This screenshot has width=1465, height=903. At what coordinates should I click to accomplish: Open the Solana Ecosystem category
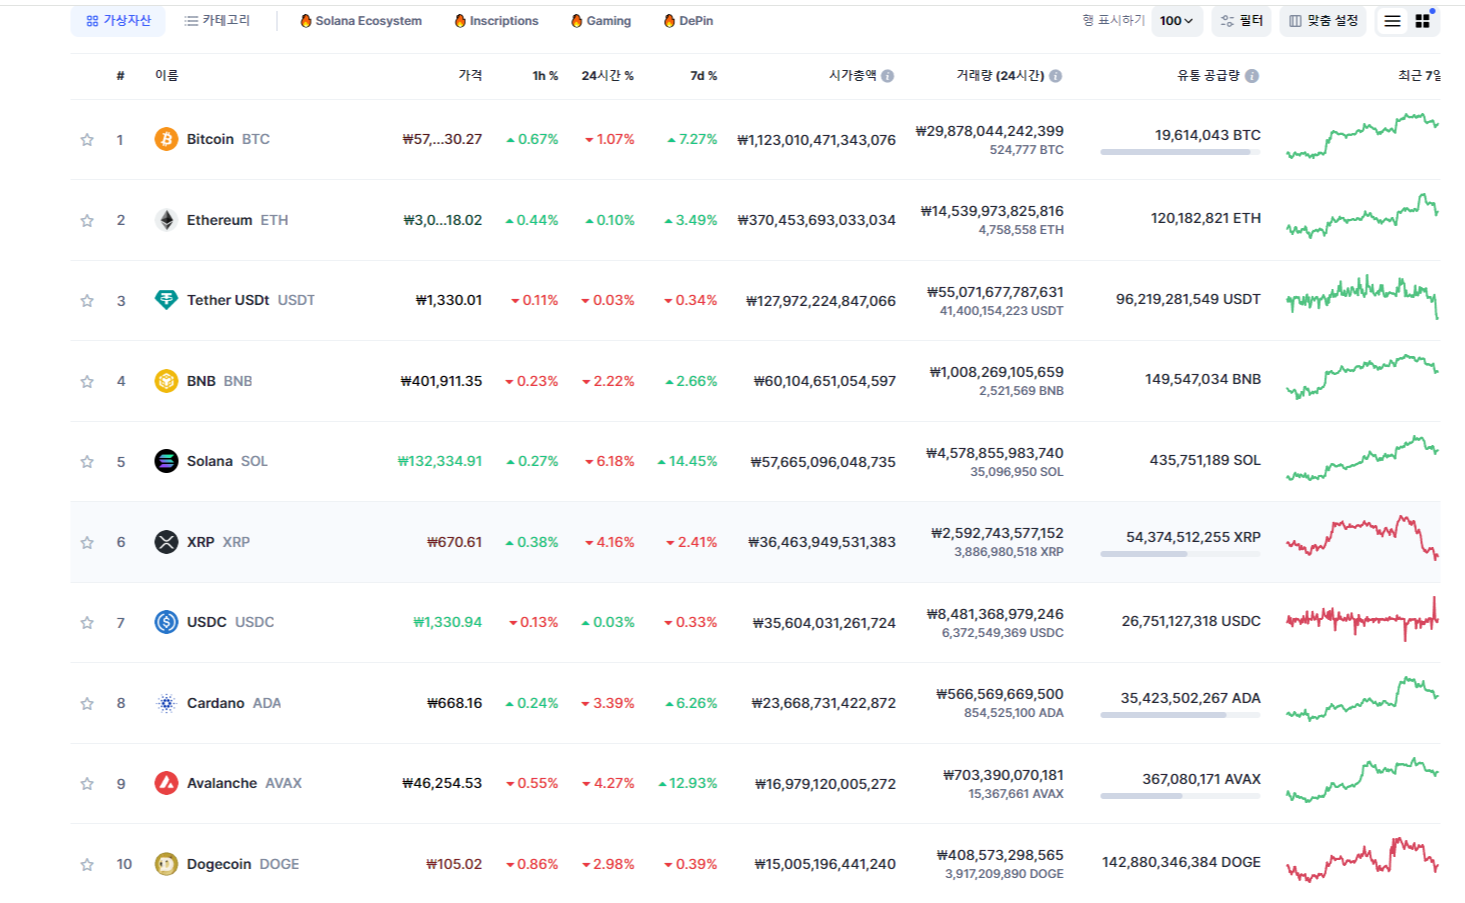pos(361,21)
